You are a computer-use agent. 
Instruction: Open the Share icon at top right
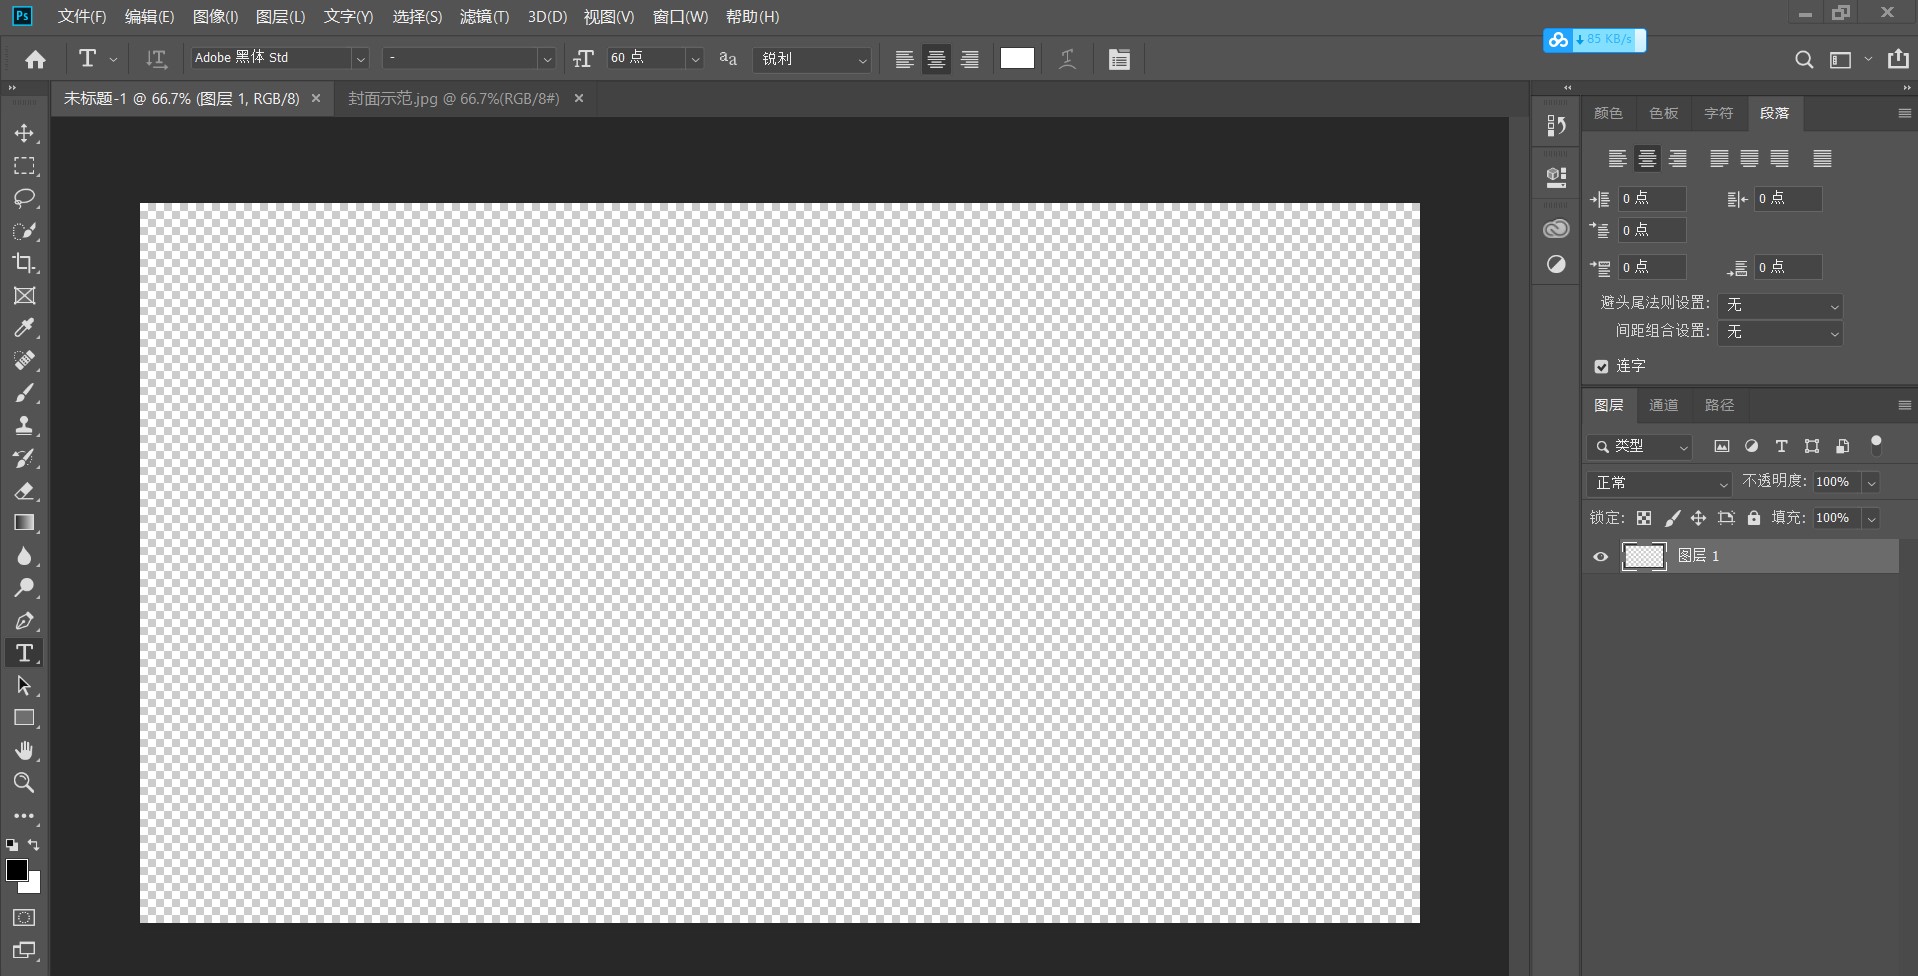point(1897,59)
